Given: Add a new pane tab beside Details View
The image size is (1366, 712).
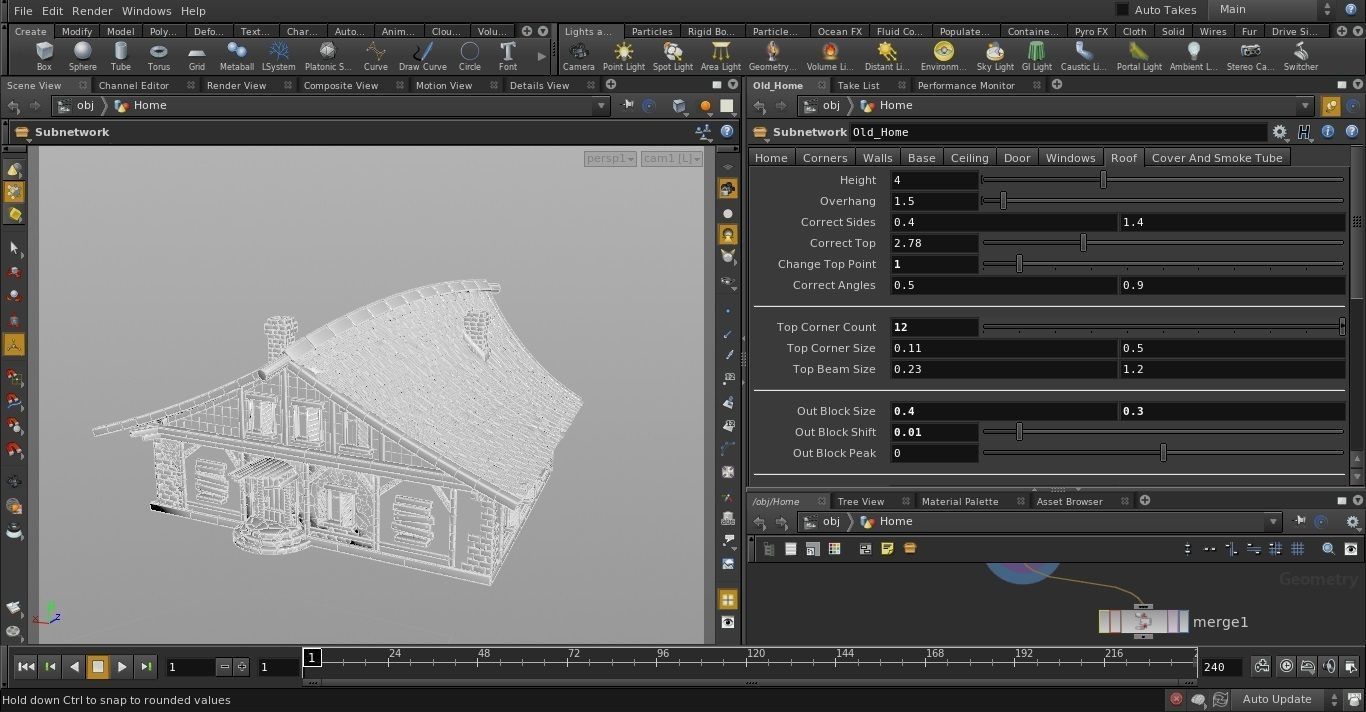Looking at the screenshot, I should point(612,86).
